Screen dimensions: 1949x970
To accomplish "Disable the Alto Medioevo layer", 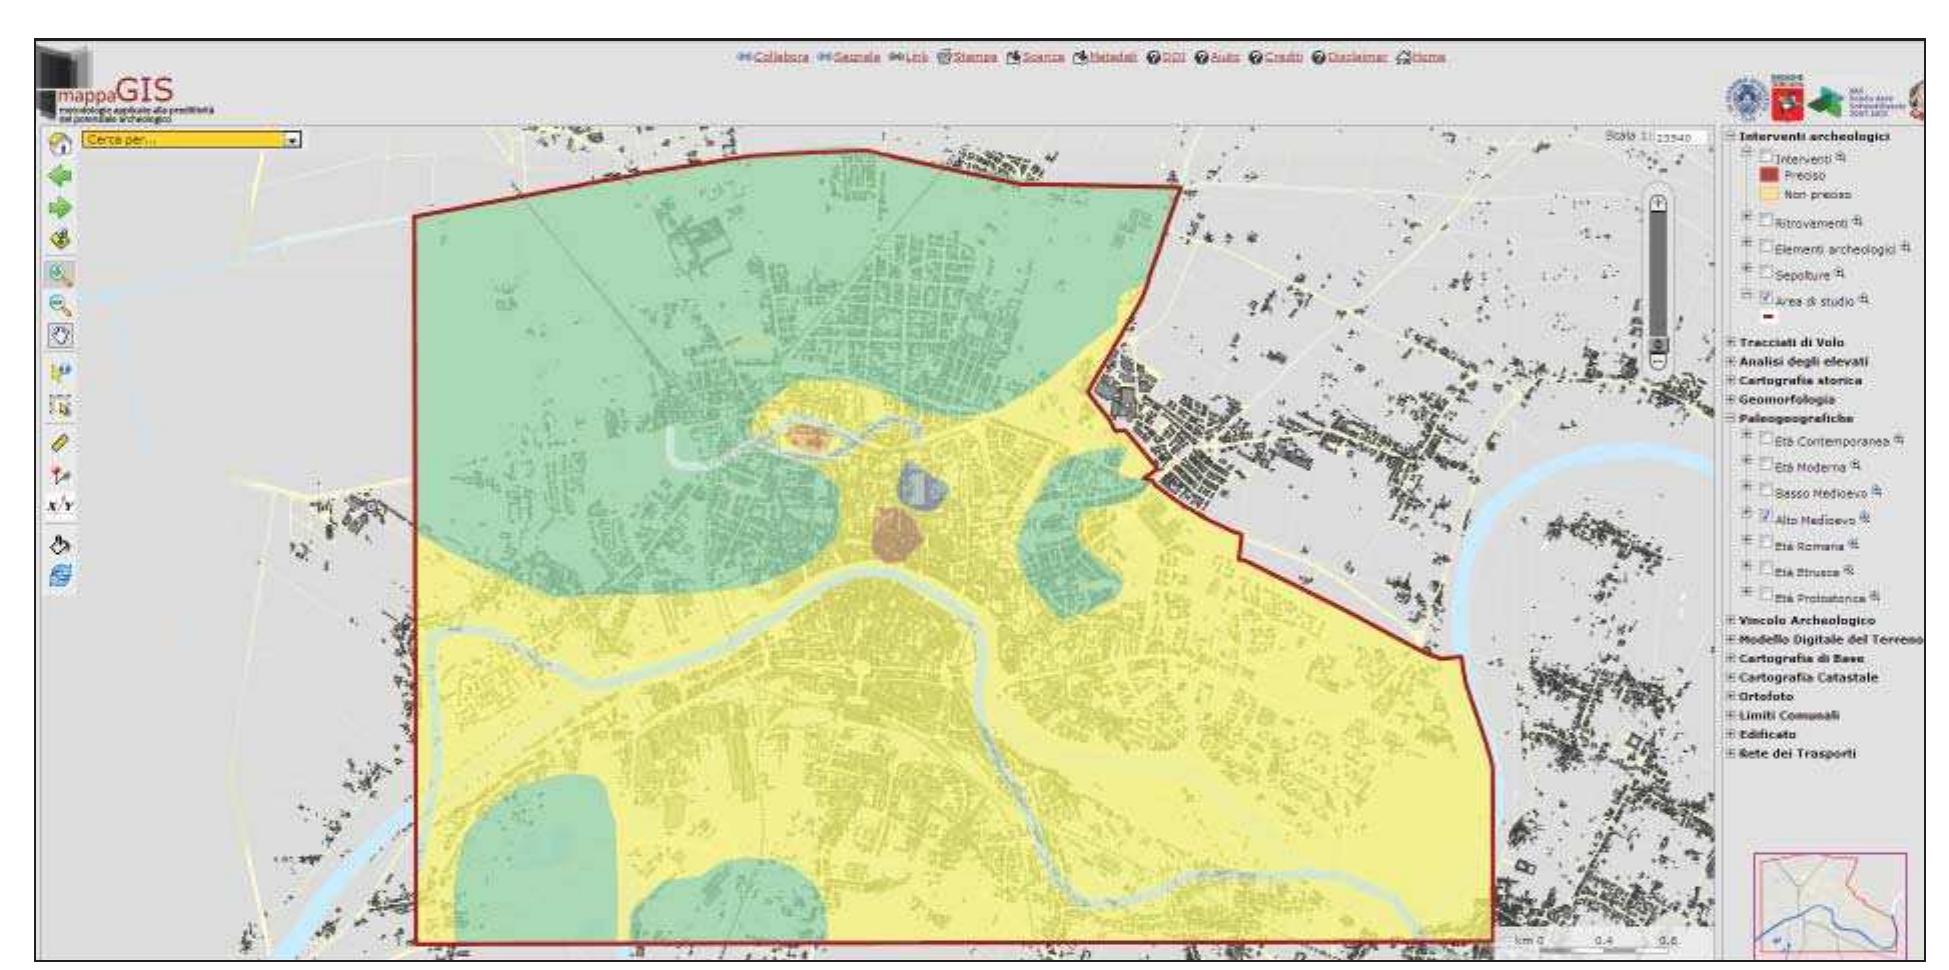I will (1765, 516).
